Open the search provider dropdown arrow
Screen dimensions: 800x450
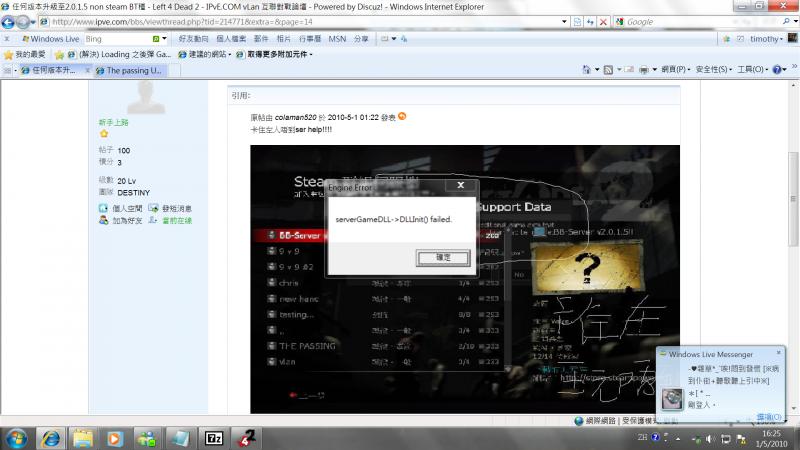pos(795,21)
